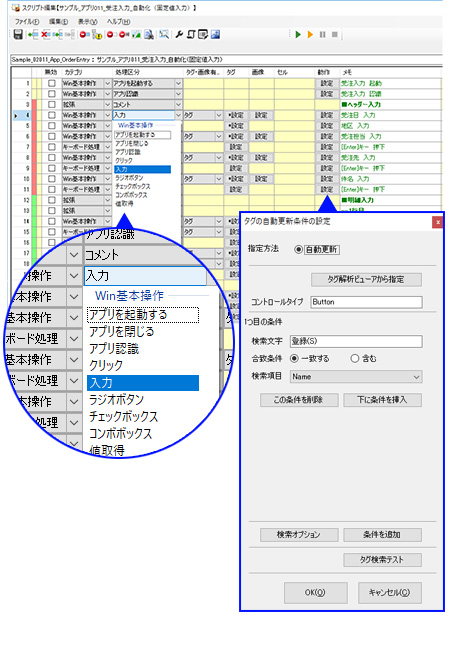Click the document with magnifier toolbar icon
The height and width of the screenshot is (650, 450).
click(x=149, y=35)
